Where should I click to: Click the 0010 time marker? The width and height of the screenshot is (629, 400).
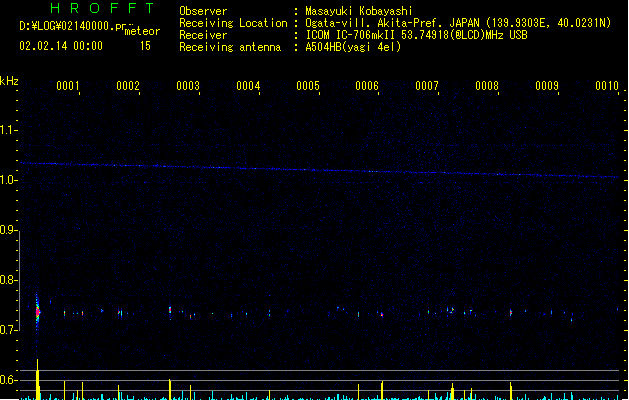607,86
